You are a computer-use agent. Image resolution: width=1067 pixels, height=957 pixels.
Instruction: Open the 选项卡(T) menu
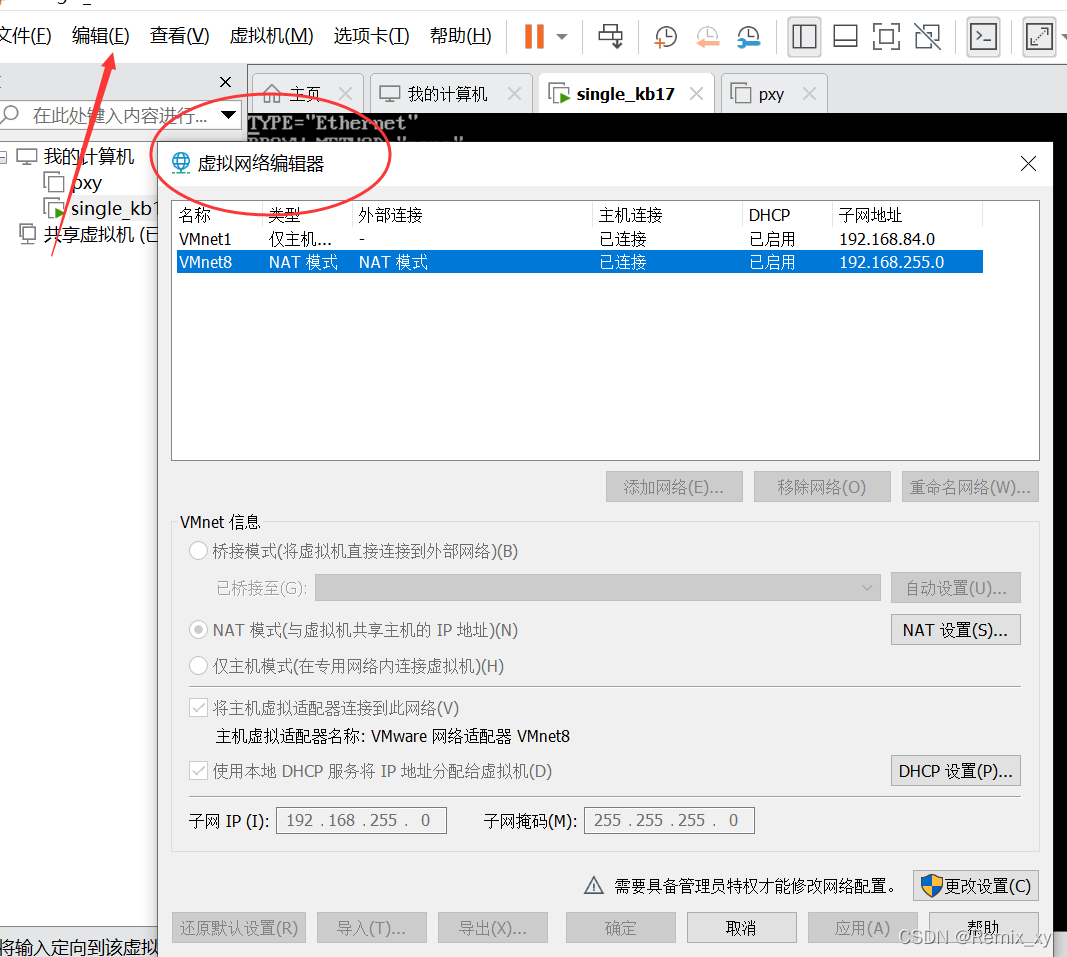[x=371, y=35]
